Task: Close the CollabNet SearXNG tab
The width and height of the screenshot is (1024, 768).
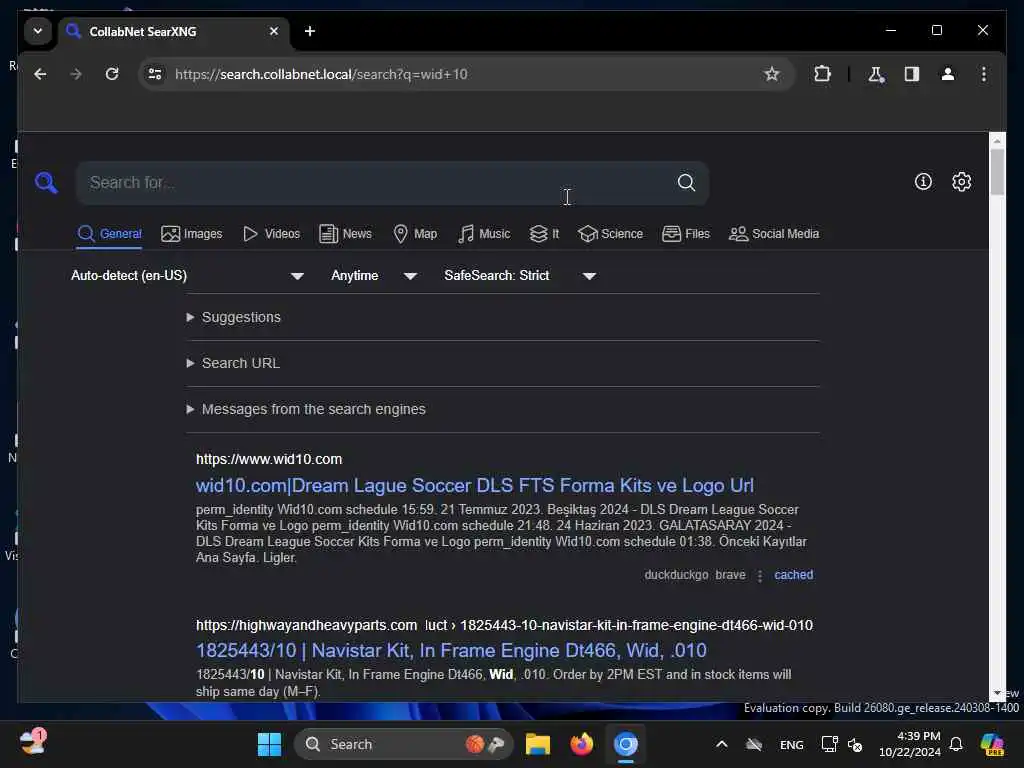Action: 274,31
